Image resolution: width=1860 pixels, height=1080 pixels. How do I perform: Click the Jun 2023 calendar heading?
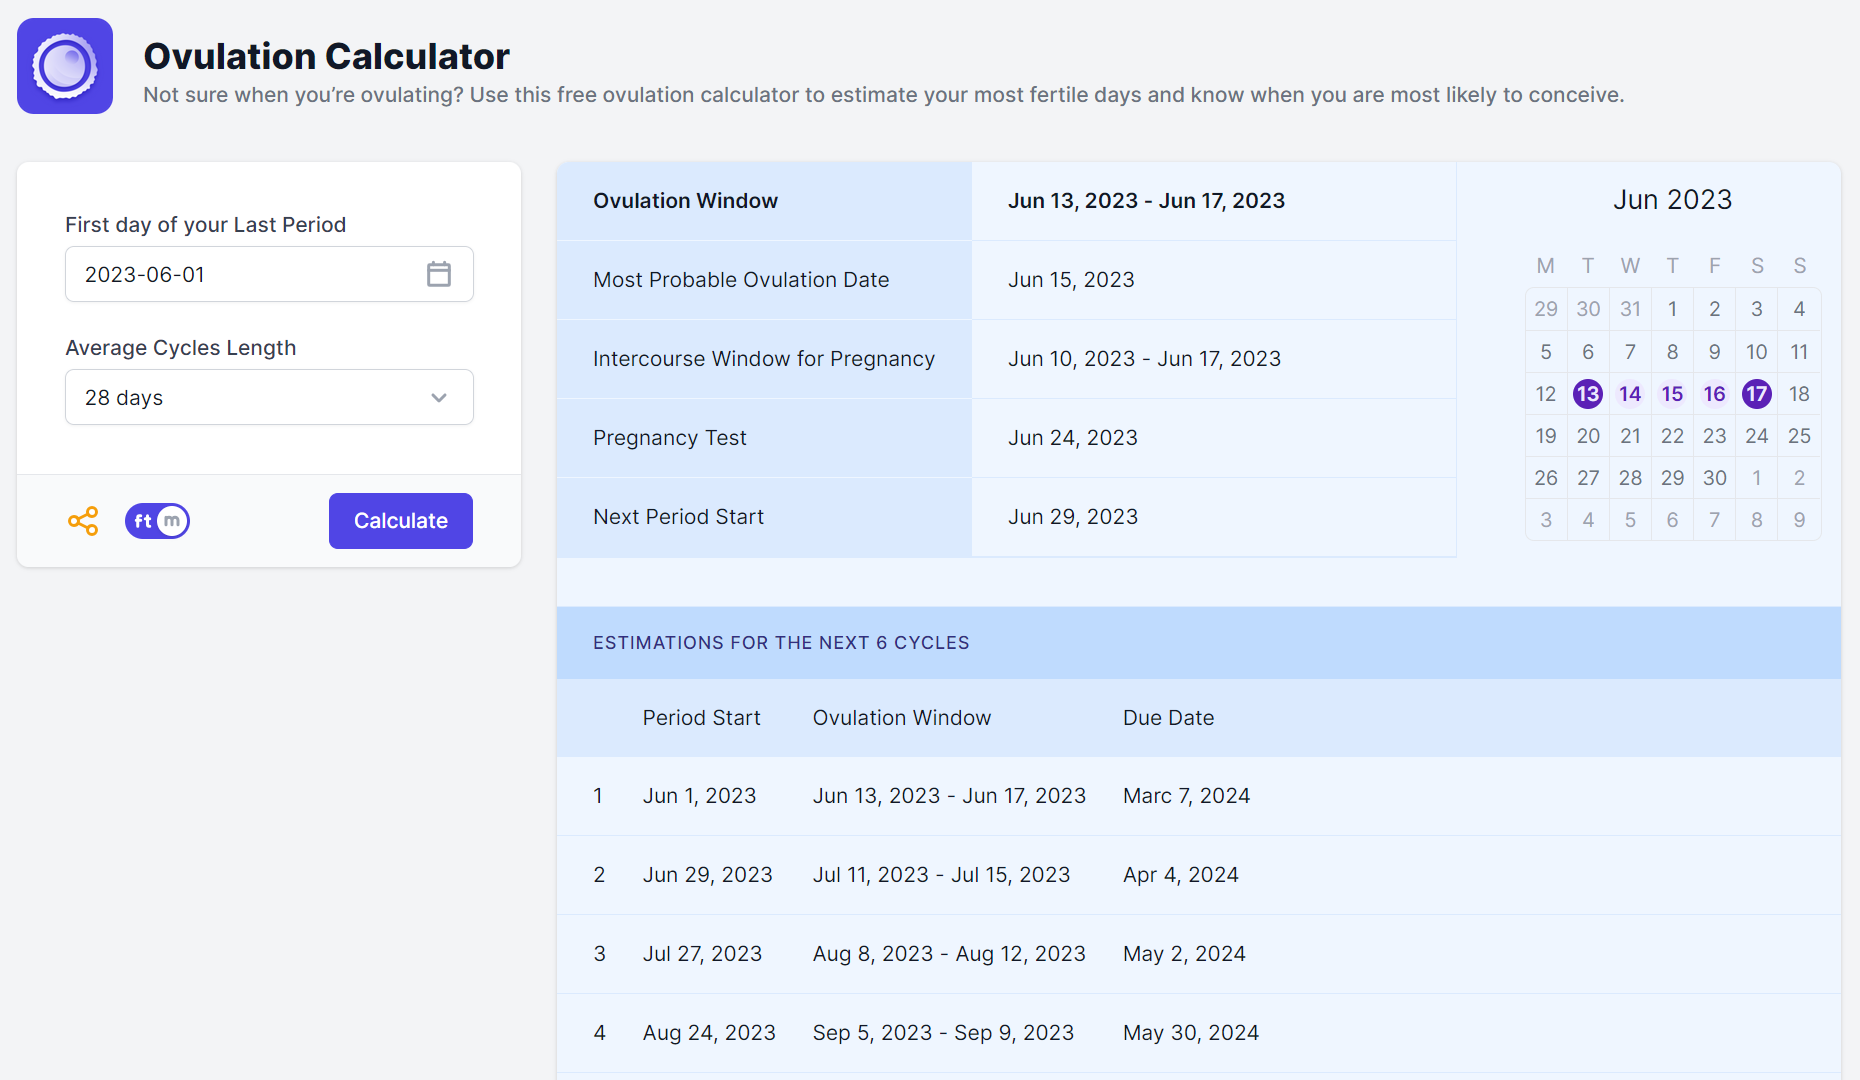(x=1673, y=200)
